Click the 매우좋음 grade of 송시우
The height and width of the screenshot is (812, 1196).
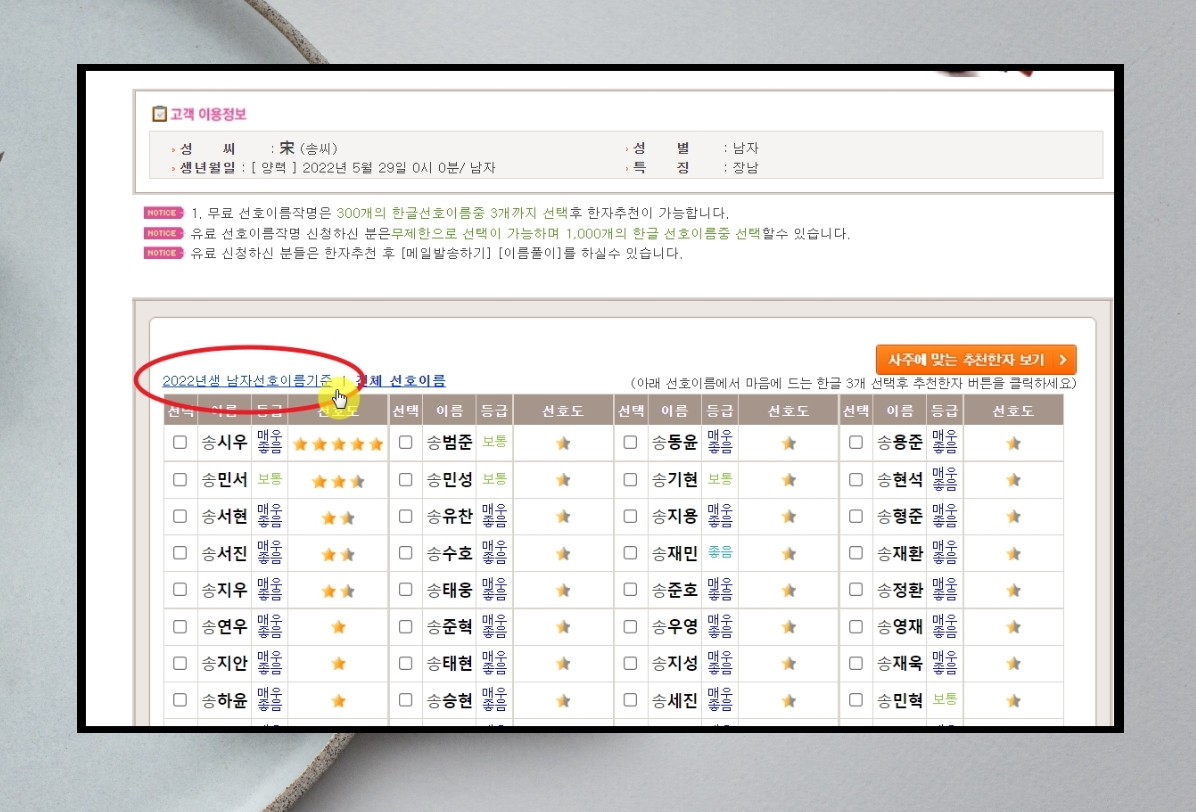tap(269, 442)
